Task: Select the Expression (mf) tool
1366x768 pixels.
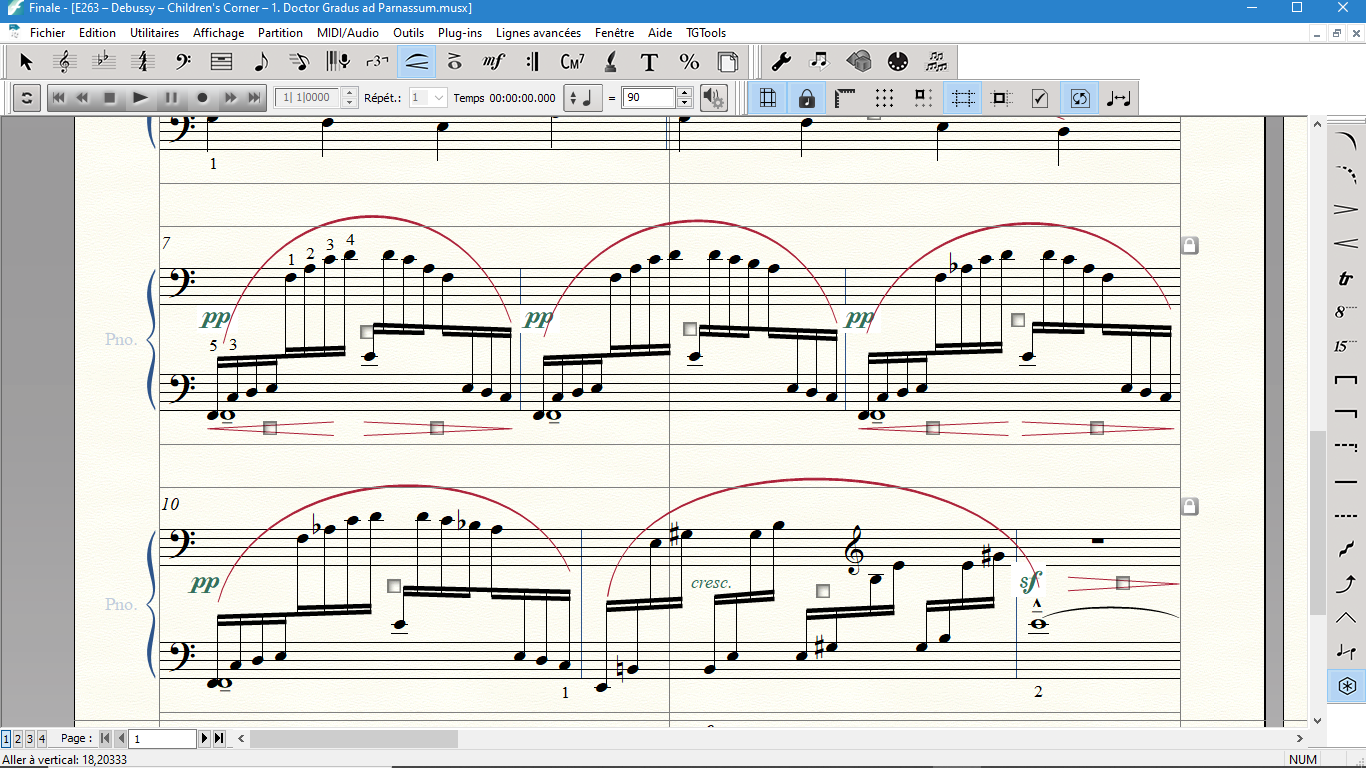Action: 493,62
